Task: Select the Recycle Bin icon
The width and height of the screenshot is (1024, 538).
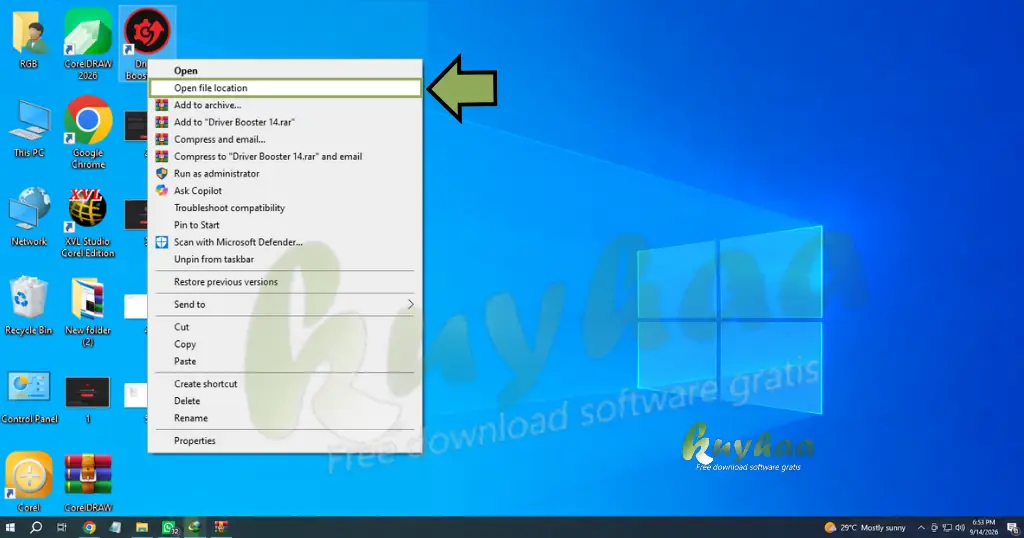Action: tap(29, 306)
